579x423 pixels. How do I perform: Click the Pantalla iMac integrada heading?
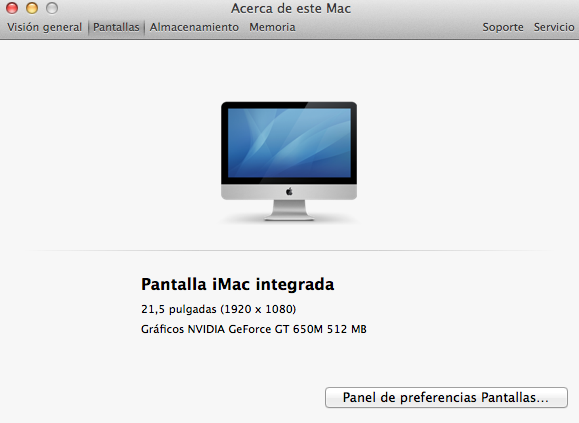click(x=237, y=285)
